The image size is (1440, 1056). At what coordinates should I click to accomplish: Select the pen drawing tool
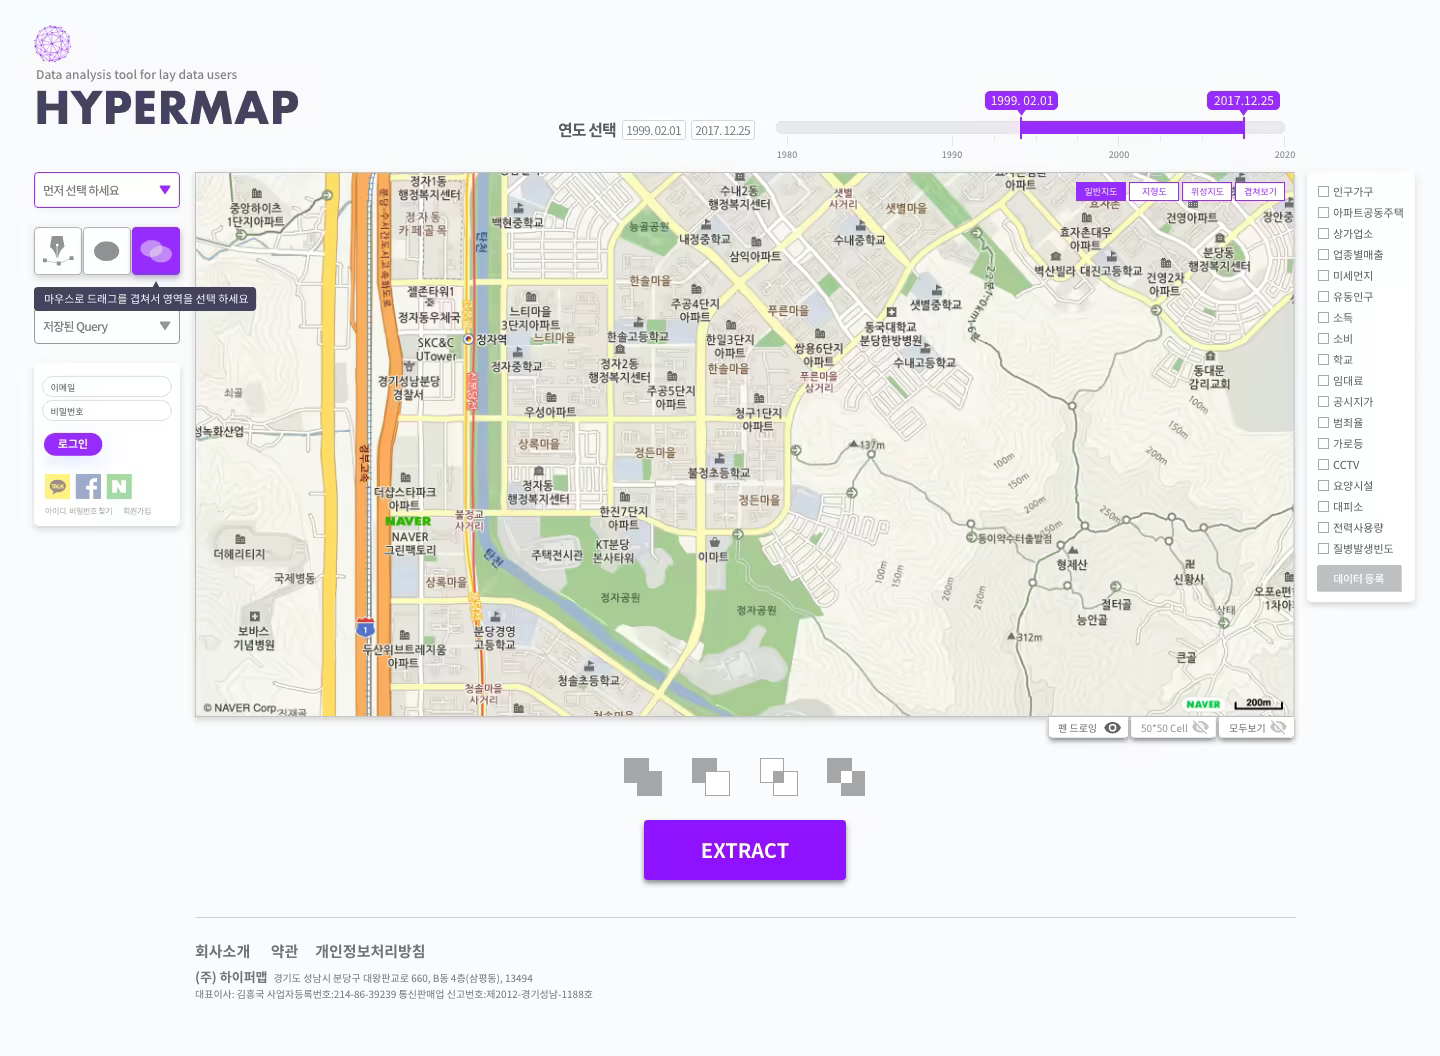pyautogui.click(x=57, y=250)
